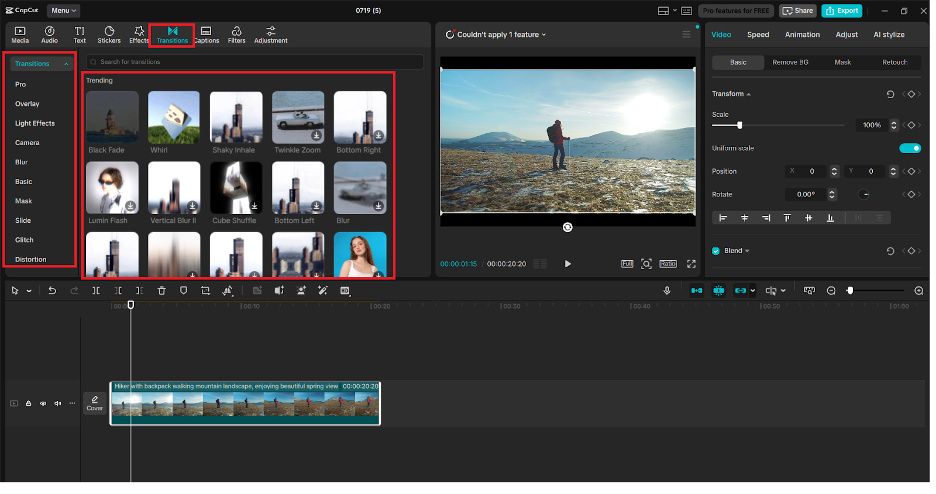The height and width of the screenshot is (494, 936).
Task: Open the Audio panel
Action: pyautogui.click(x=50, y=35)
